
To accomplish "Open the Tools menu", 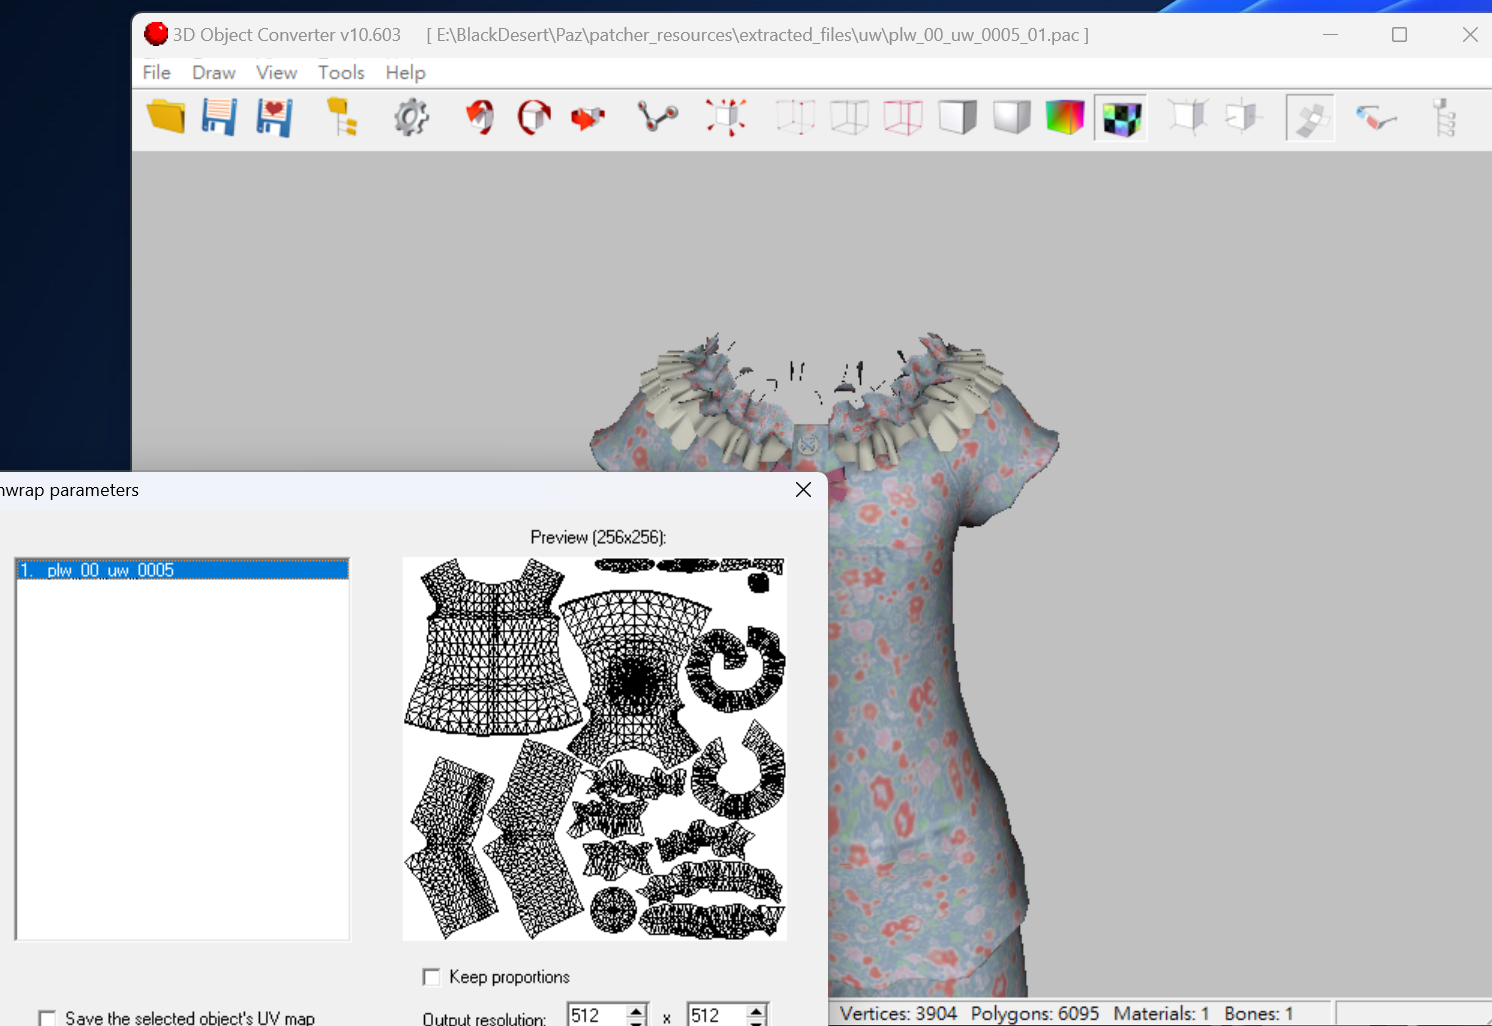I will [x=341, y=72].
